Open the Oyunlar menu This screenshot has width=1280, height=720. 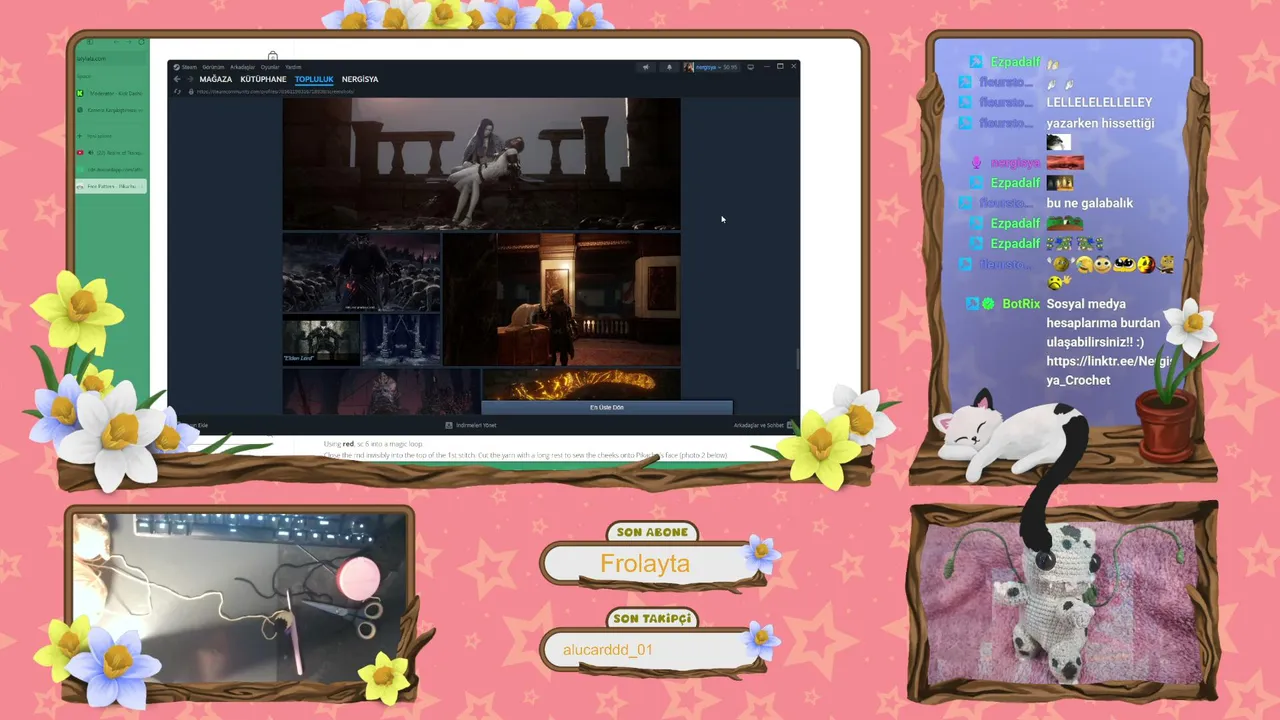click(x=270, y=67)
